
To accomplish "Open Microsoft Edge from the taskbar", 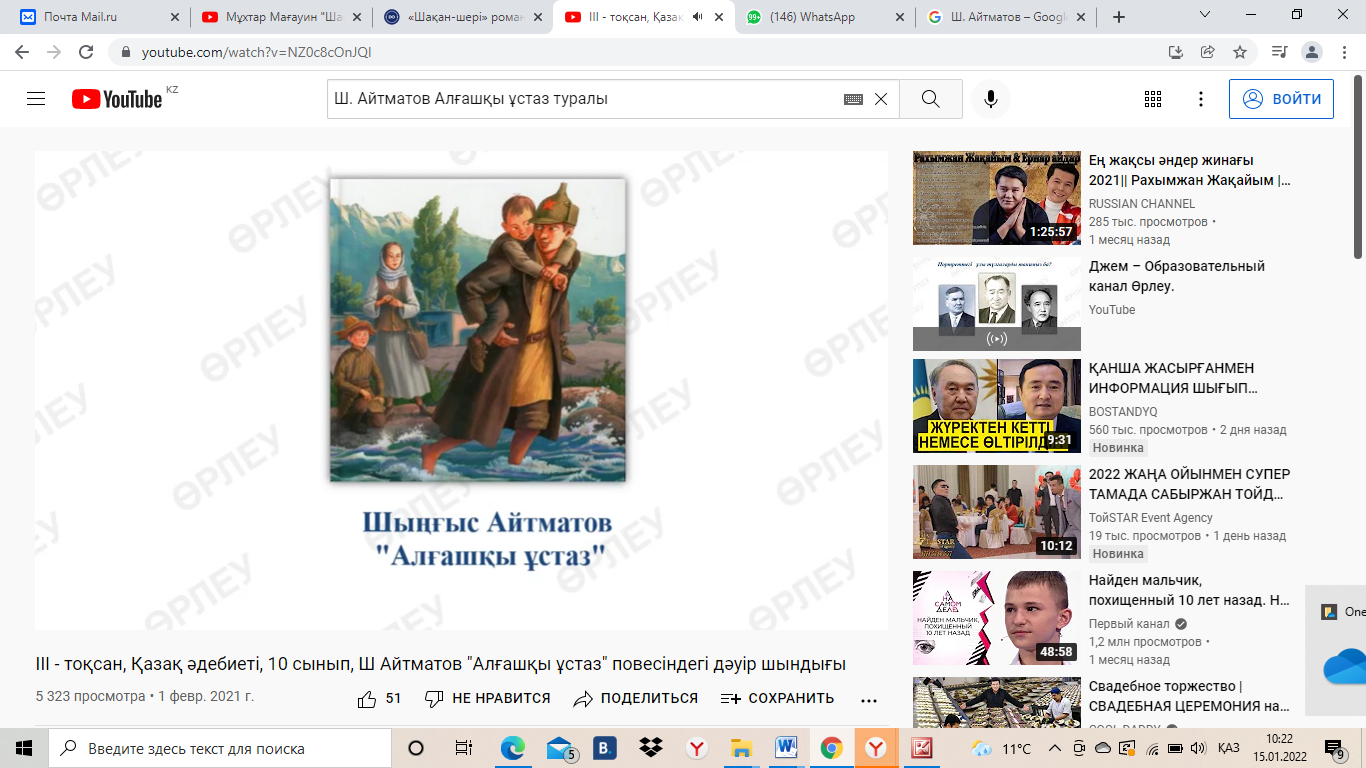I will [x=513, y=748].
